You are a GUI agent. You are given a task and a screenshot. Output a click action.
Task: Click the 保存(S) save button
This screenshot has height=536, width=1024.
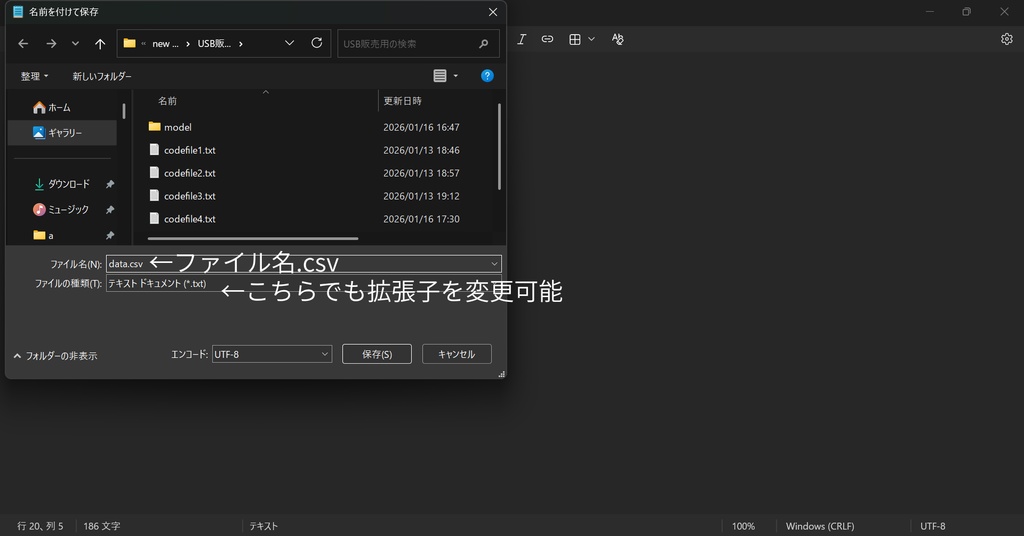pyautogui.click(x=377, y=354)
